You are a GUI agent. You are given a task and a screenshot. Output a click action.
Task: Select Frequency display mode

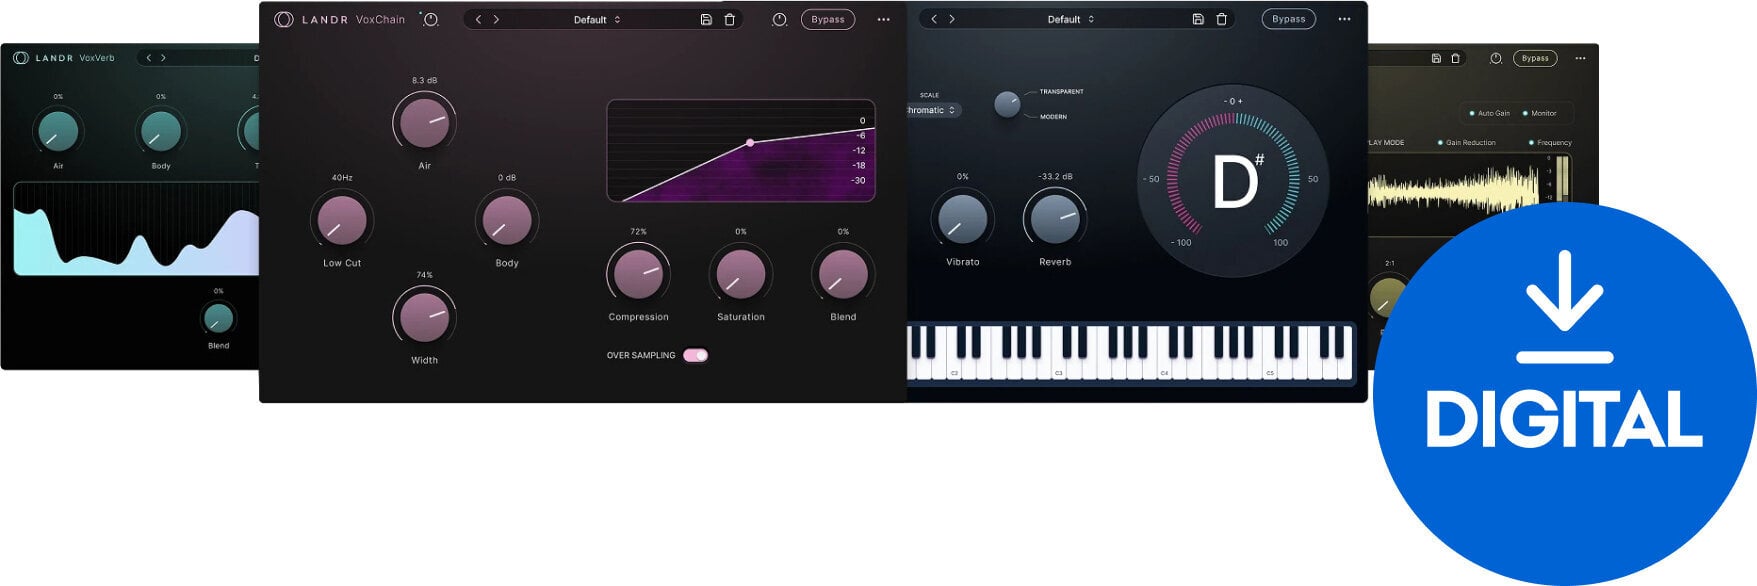(x=1551, y=142)
